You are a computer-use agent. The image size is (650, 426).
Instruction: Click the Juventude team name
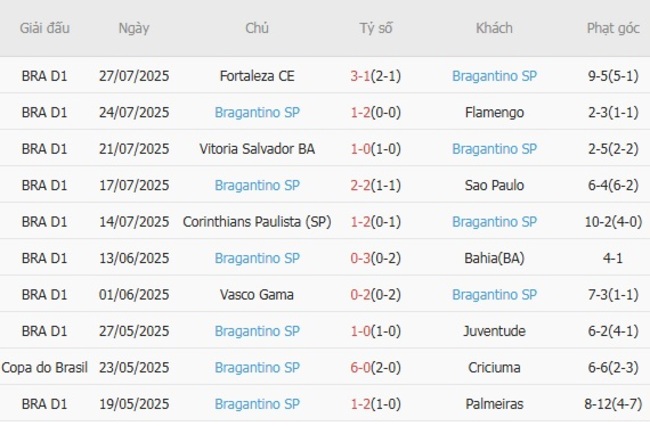point(494,331)
